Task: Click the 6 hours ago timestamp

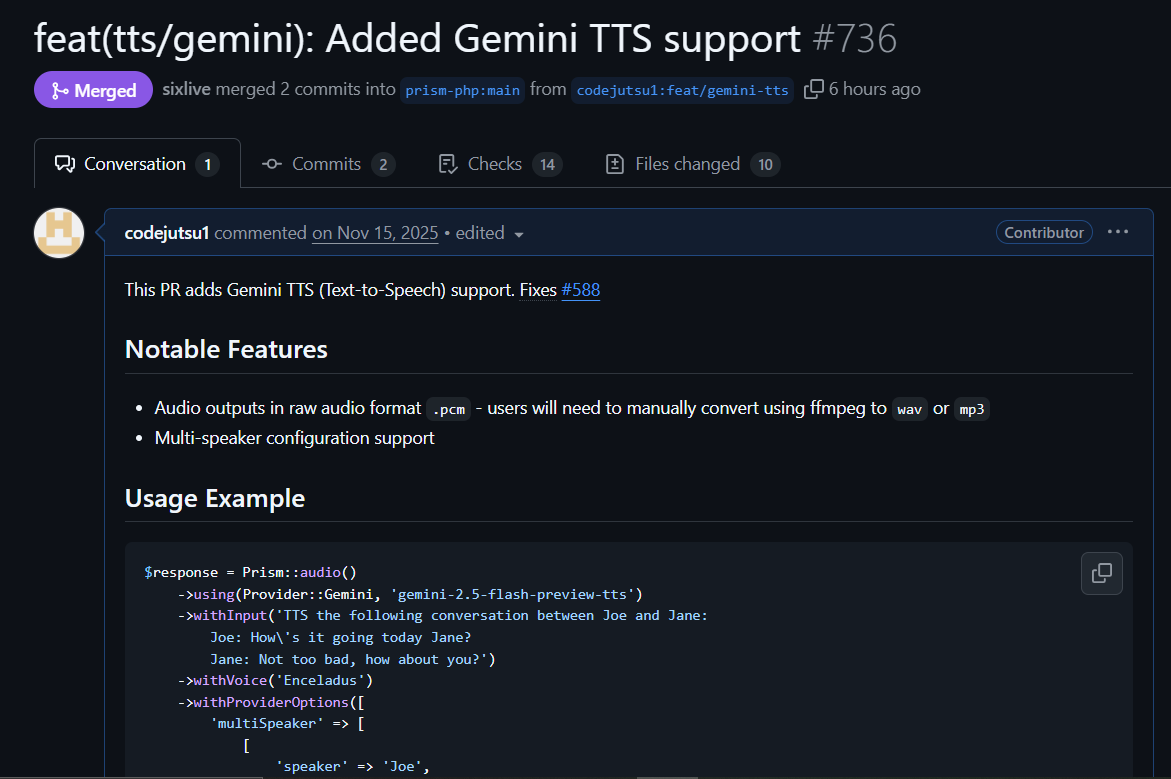Action: point(875,89)
